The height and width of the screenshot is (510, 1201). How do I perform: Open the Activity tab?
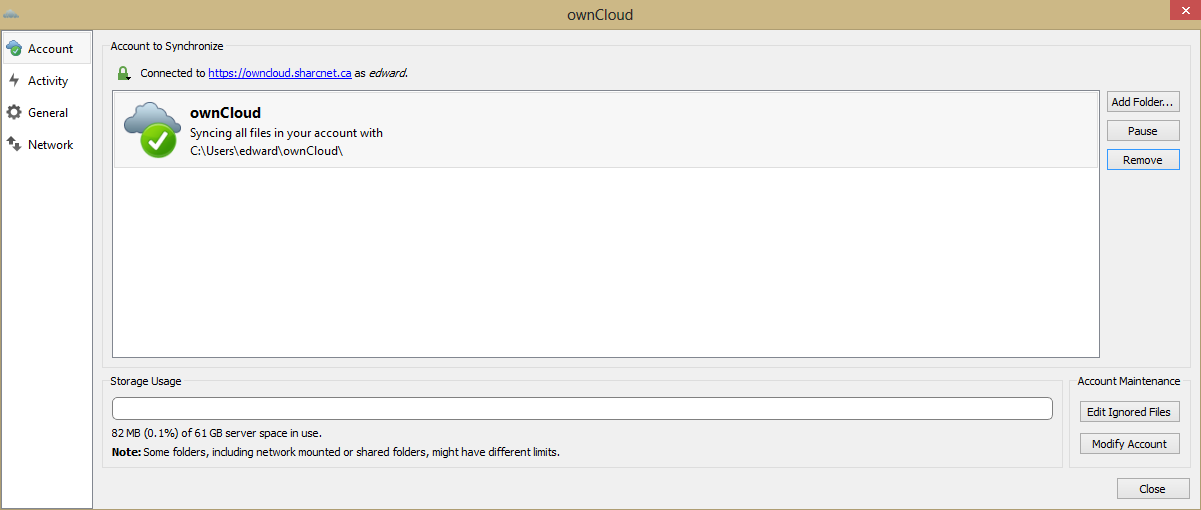click(48, 81)
